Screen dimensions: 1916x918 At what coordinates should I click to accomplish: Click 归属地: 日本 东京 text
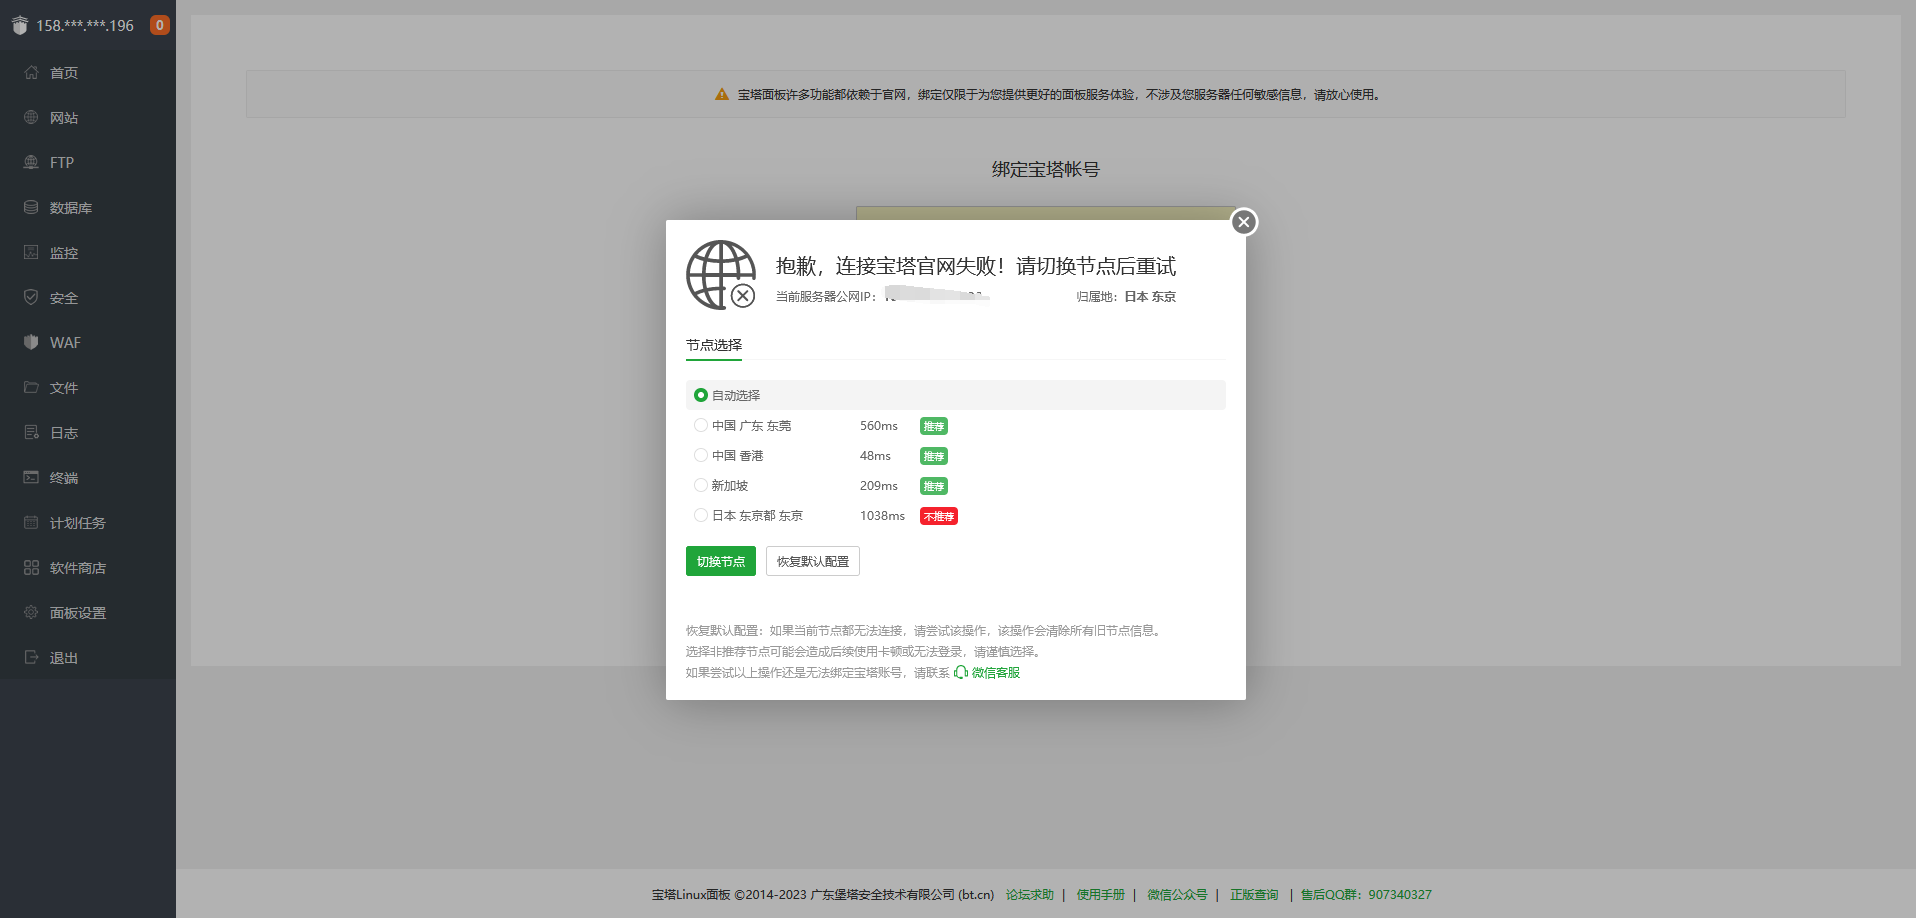click(1126, 297)
